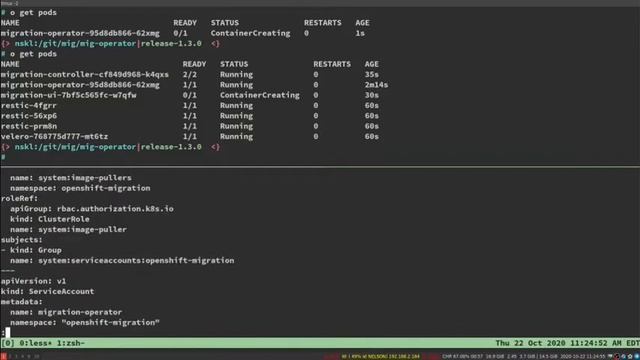The width and height of the screenshot is (640, 360).
Task: Click ContainerCreating status in the 1s row
Action: click(250, 33)
